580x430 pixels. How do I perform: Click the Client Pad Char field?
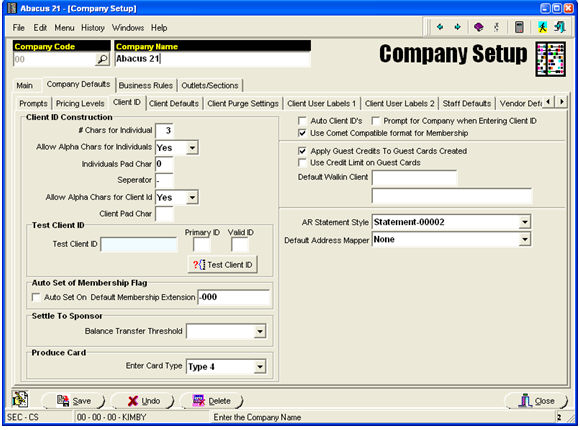tap(164, 214)
